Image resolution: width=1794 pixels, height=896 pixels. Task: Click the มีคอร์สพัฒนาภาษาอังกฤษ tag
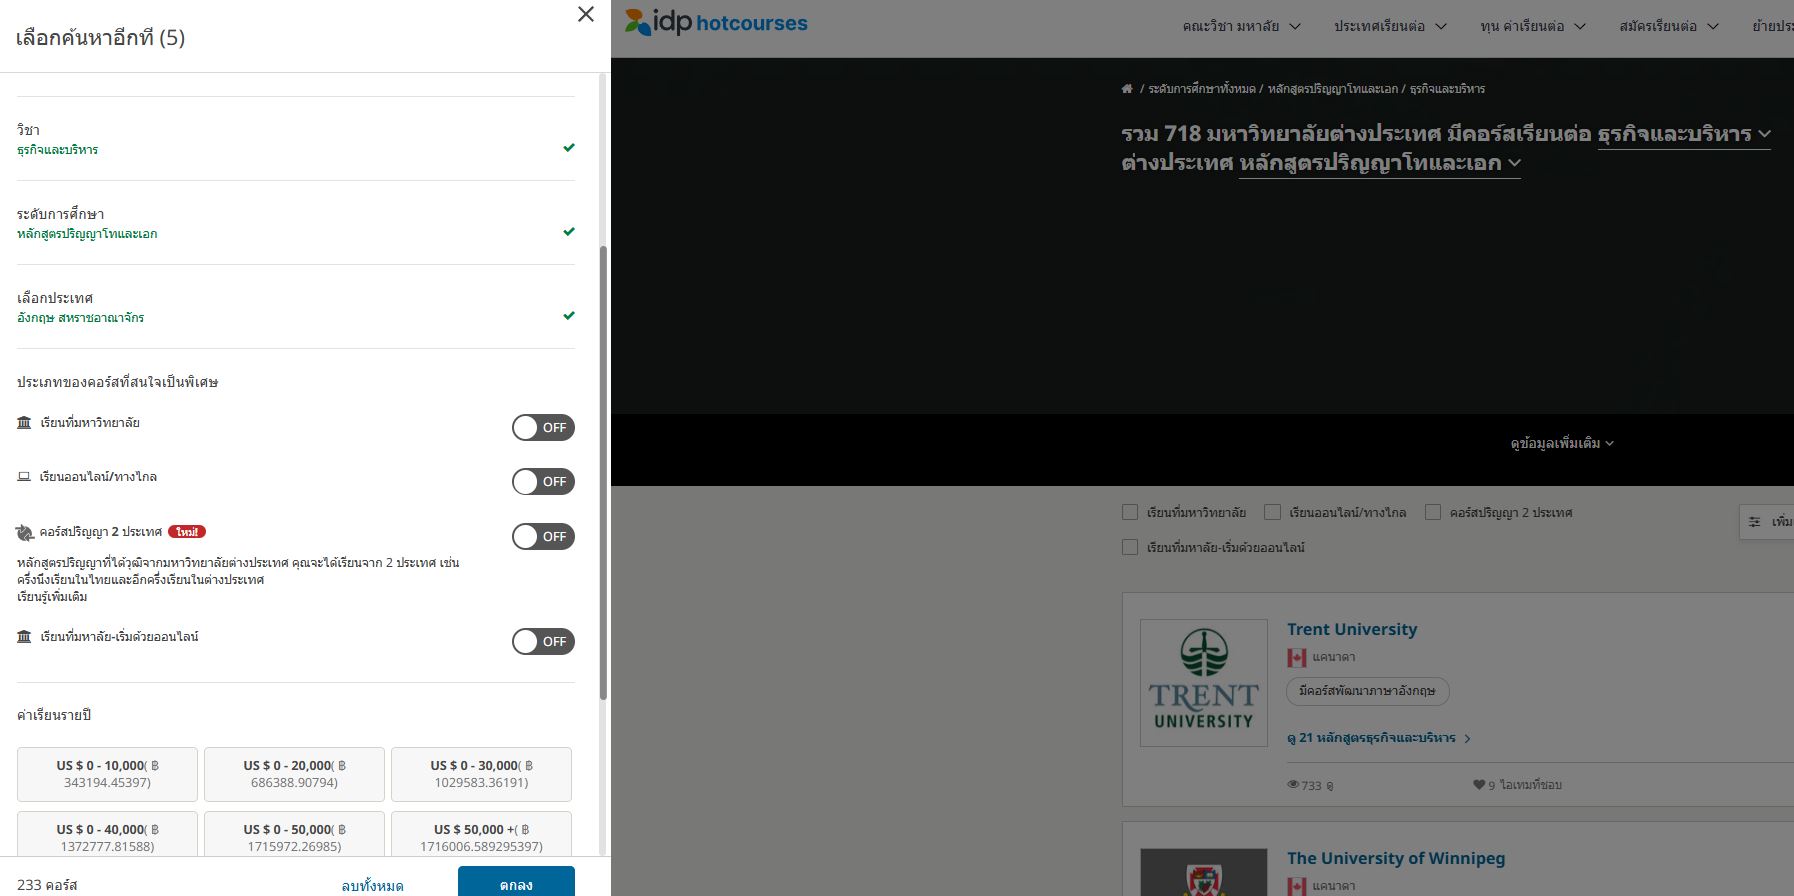coord(1367,691)
